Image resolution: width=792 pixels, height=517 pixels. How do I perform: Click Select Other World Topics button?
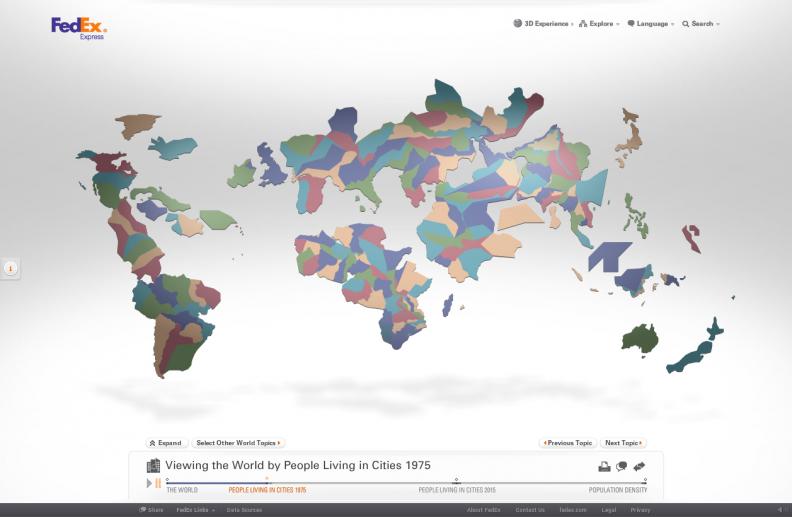coord(239,443)
